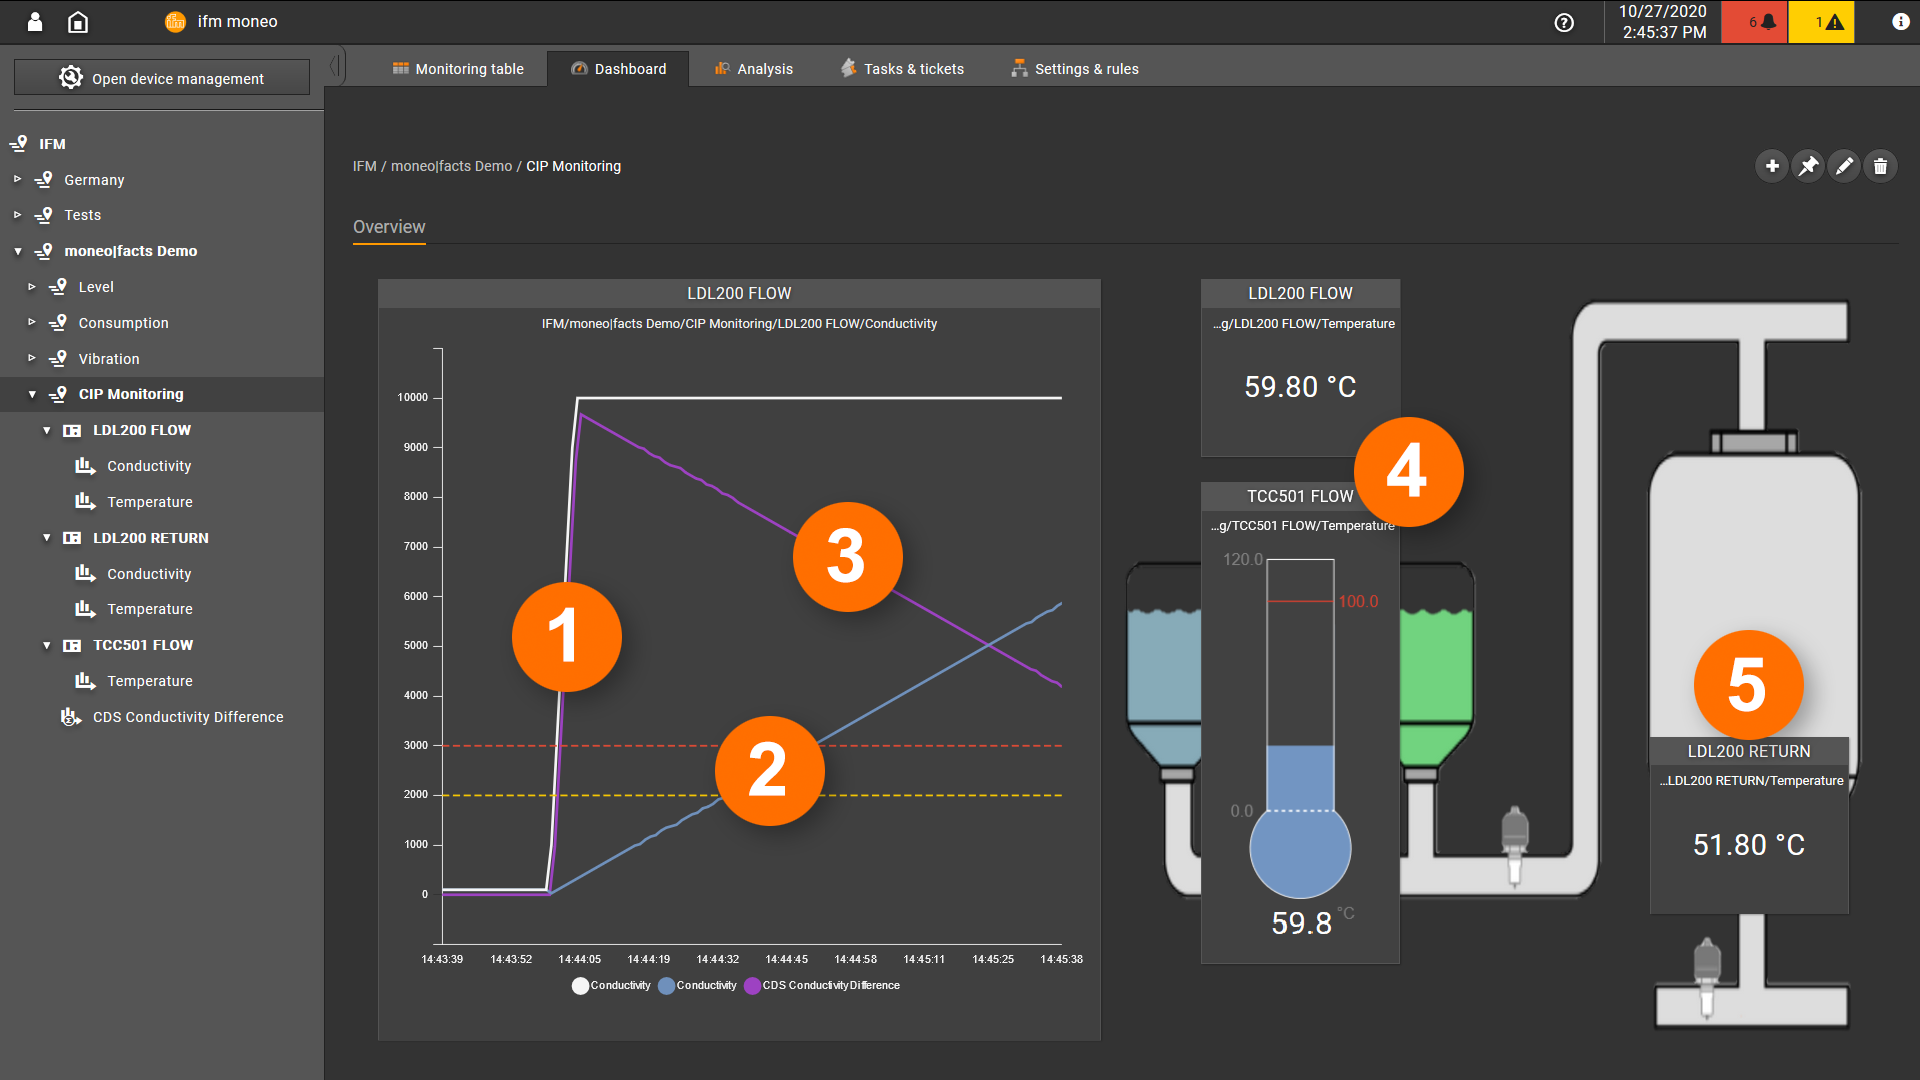The image size is (1920, 1080).
Task: Click the yellow warning indicator
Action: (x=1822, y=21)
